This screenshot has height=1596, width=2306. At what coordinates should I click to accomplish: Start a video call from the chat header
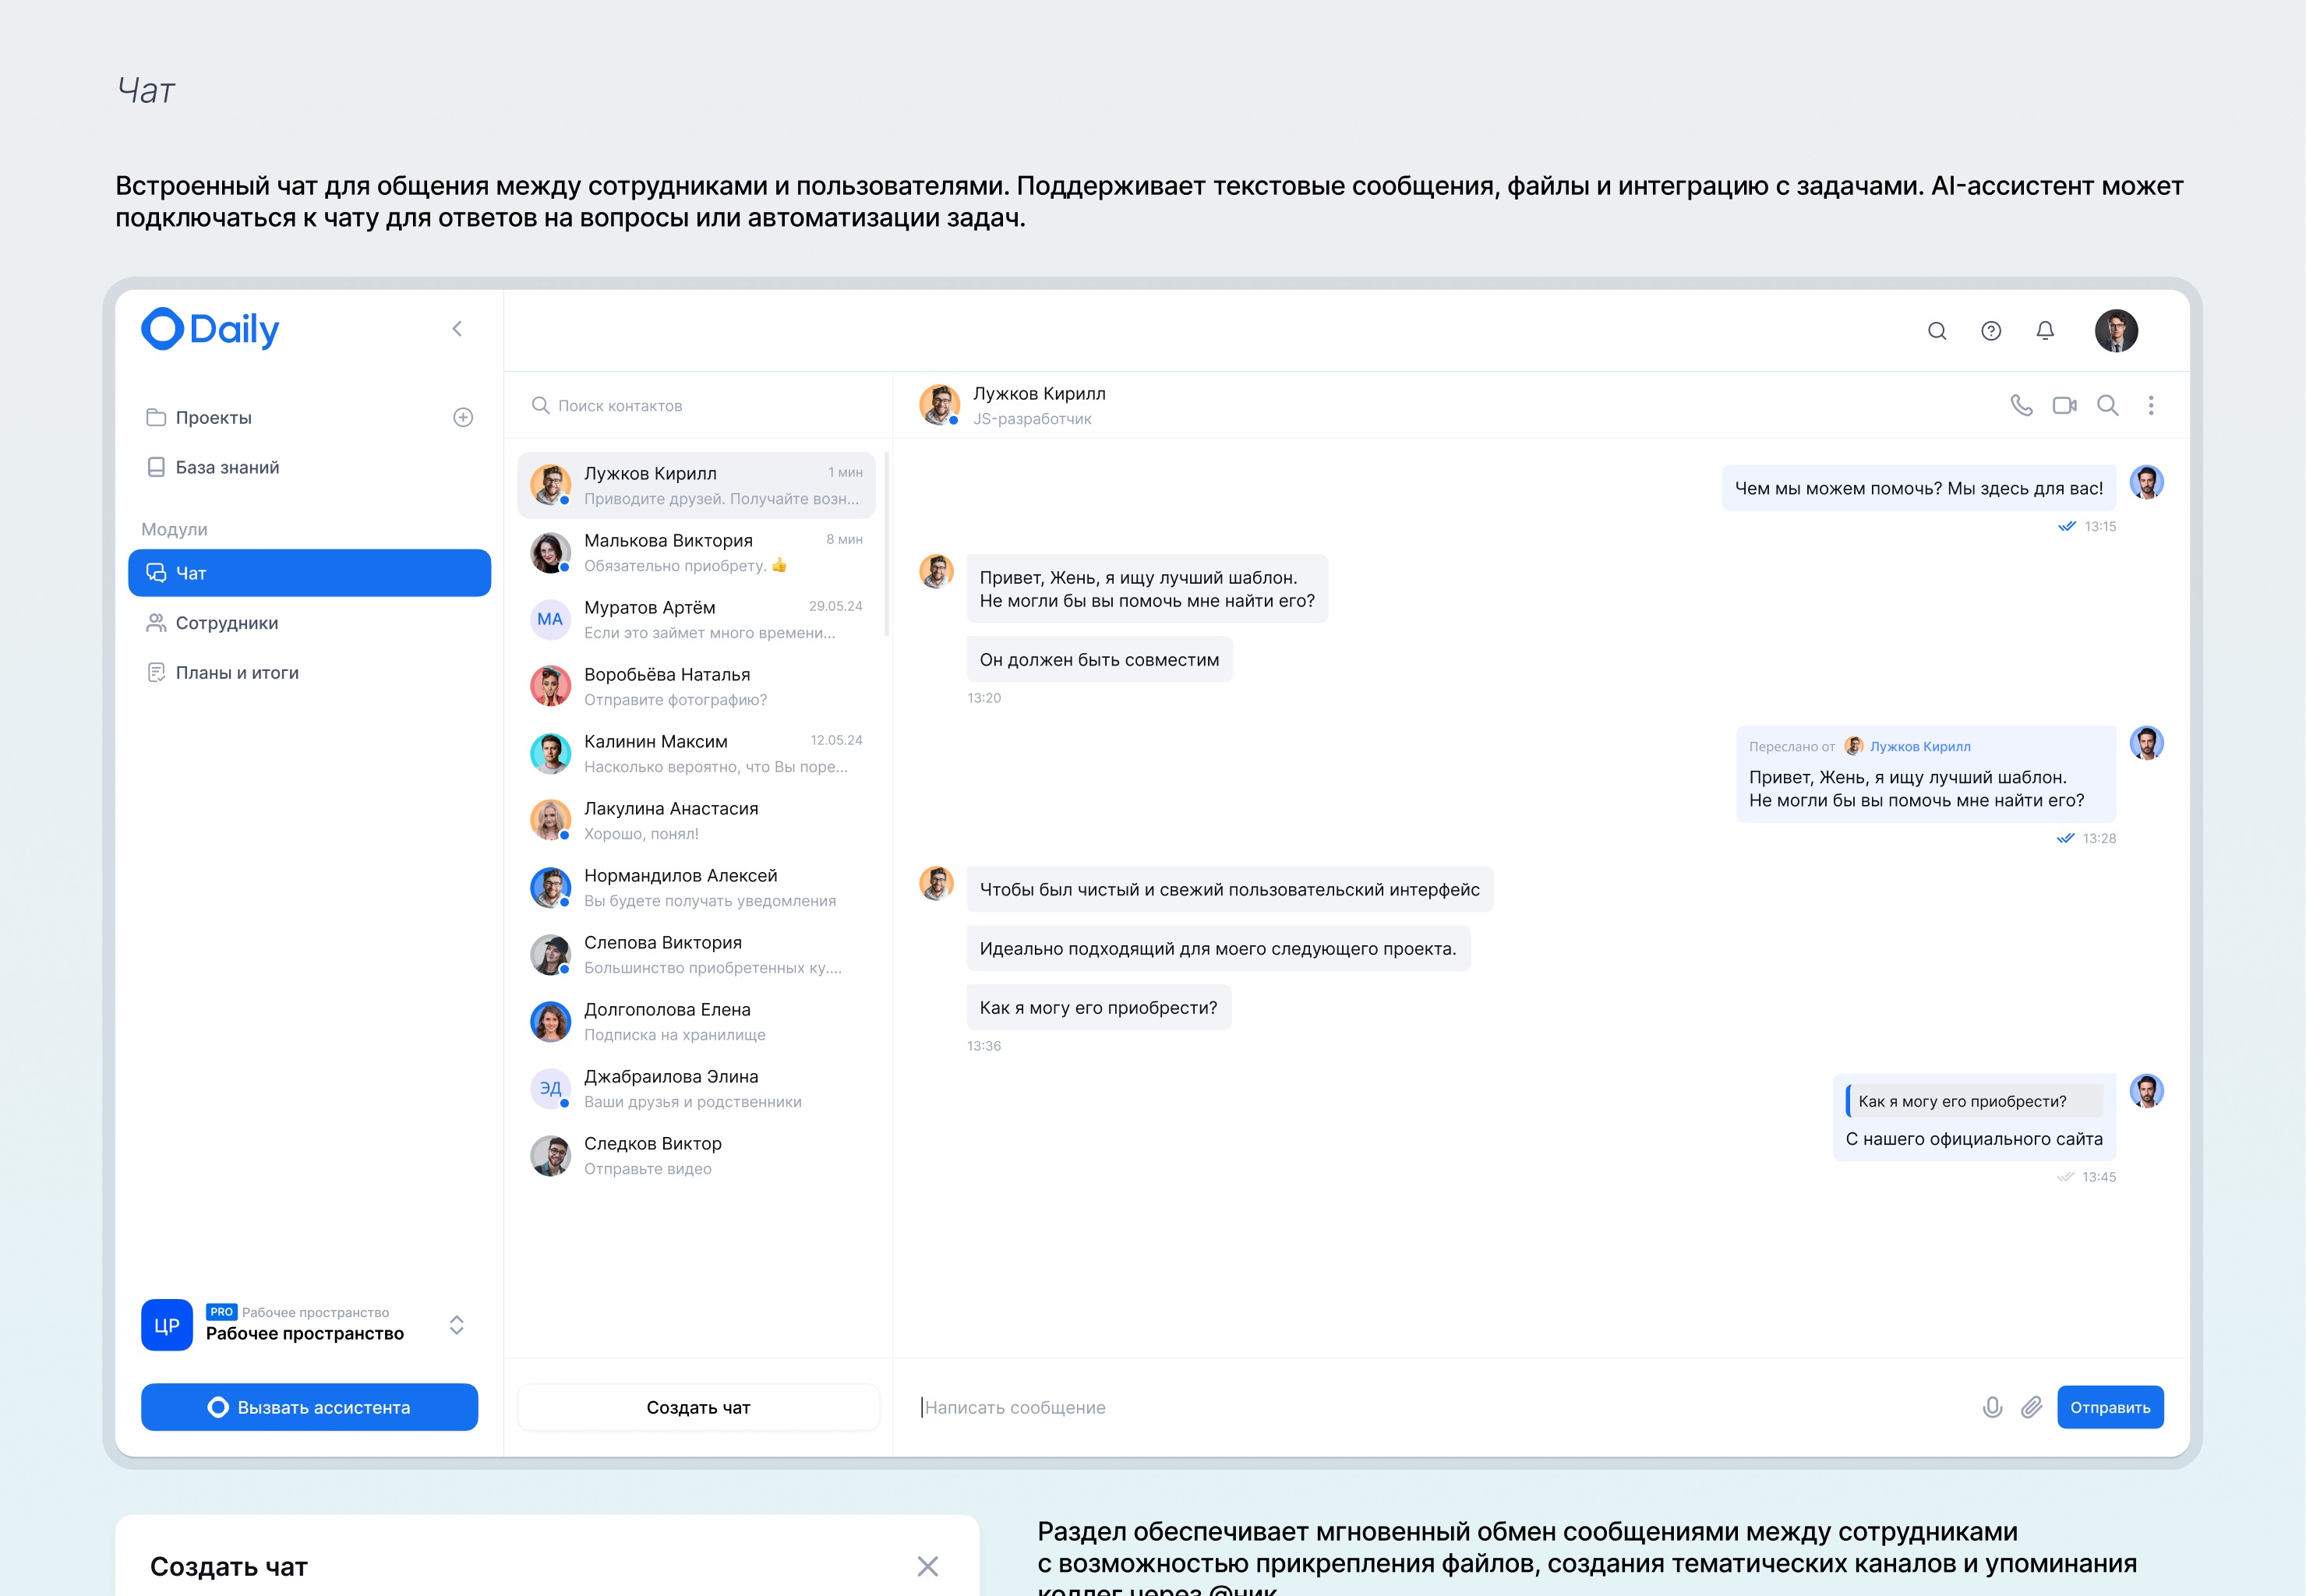(x=2063, y=405)
